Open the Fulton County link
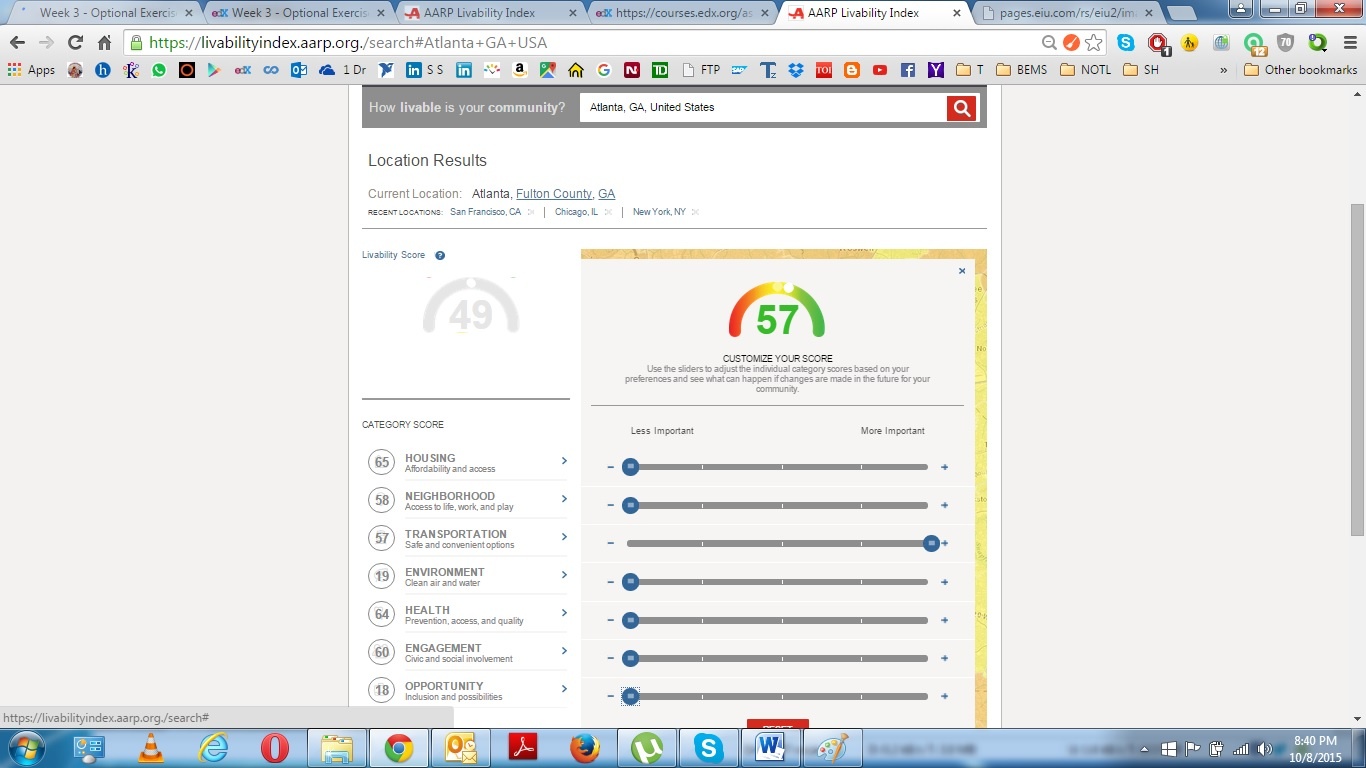The height and width of the screenshot is (768, 1366). click(x=554, y=194)
